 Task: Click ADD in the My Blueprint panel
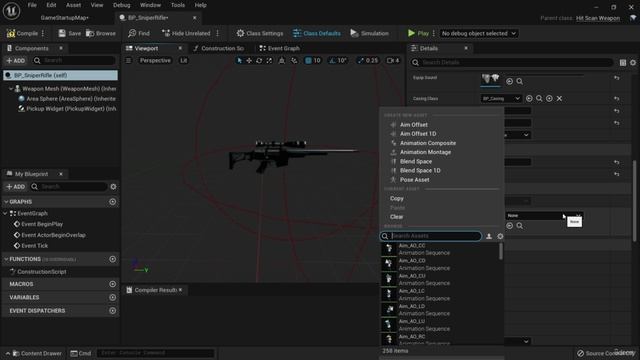click(16, 187)
